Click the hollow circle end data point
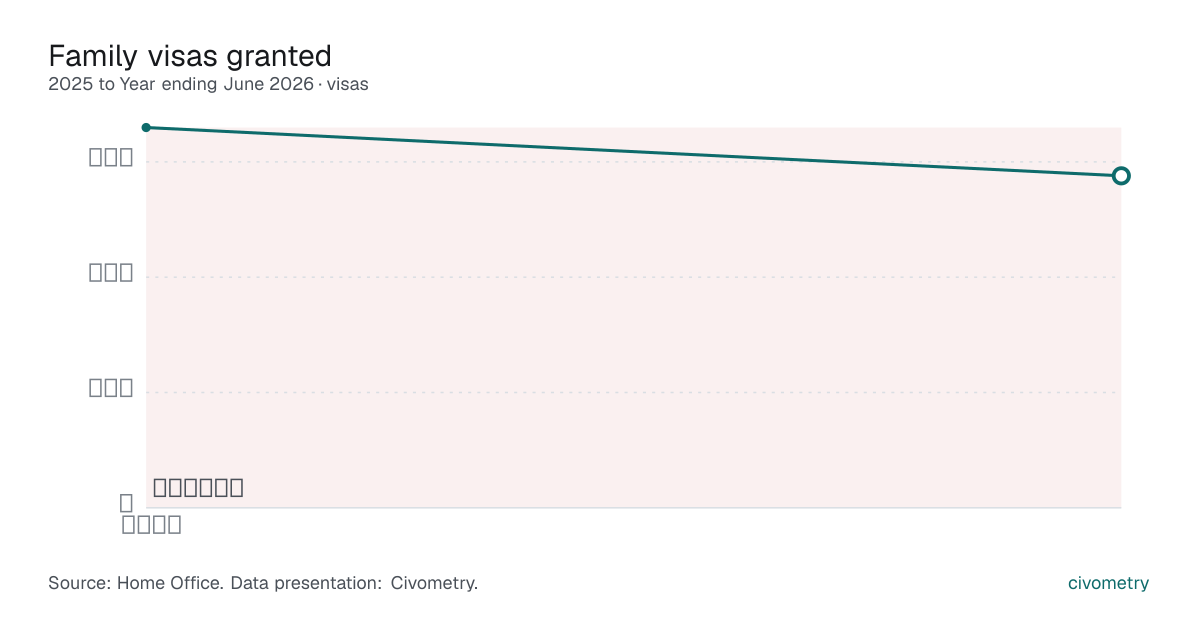 click(x=1121, y=176)
